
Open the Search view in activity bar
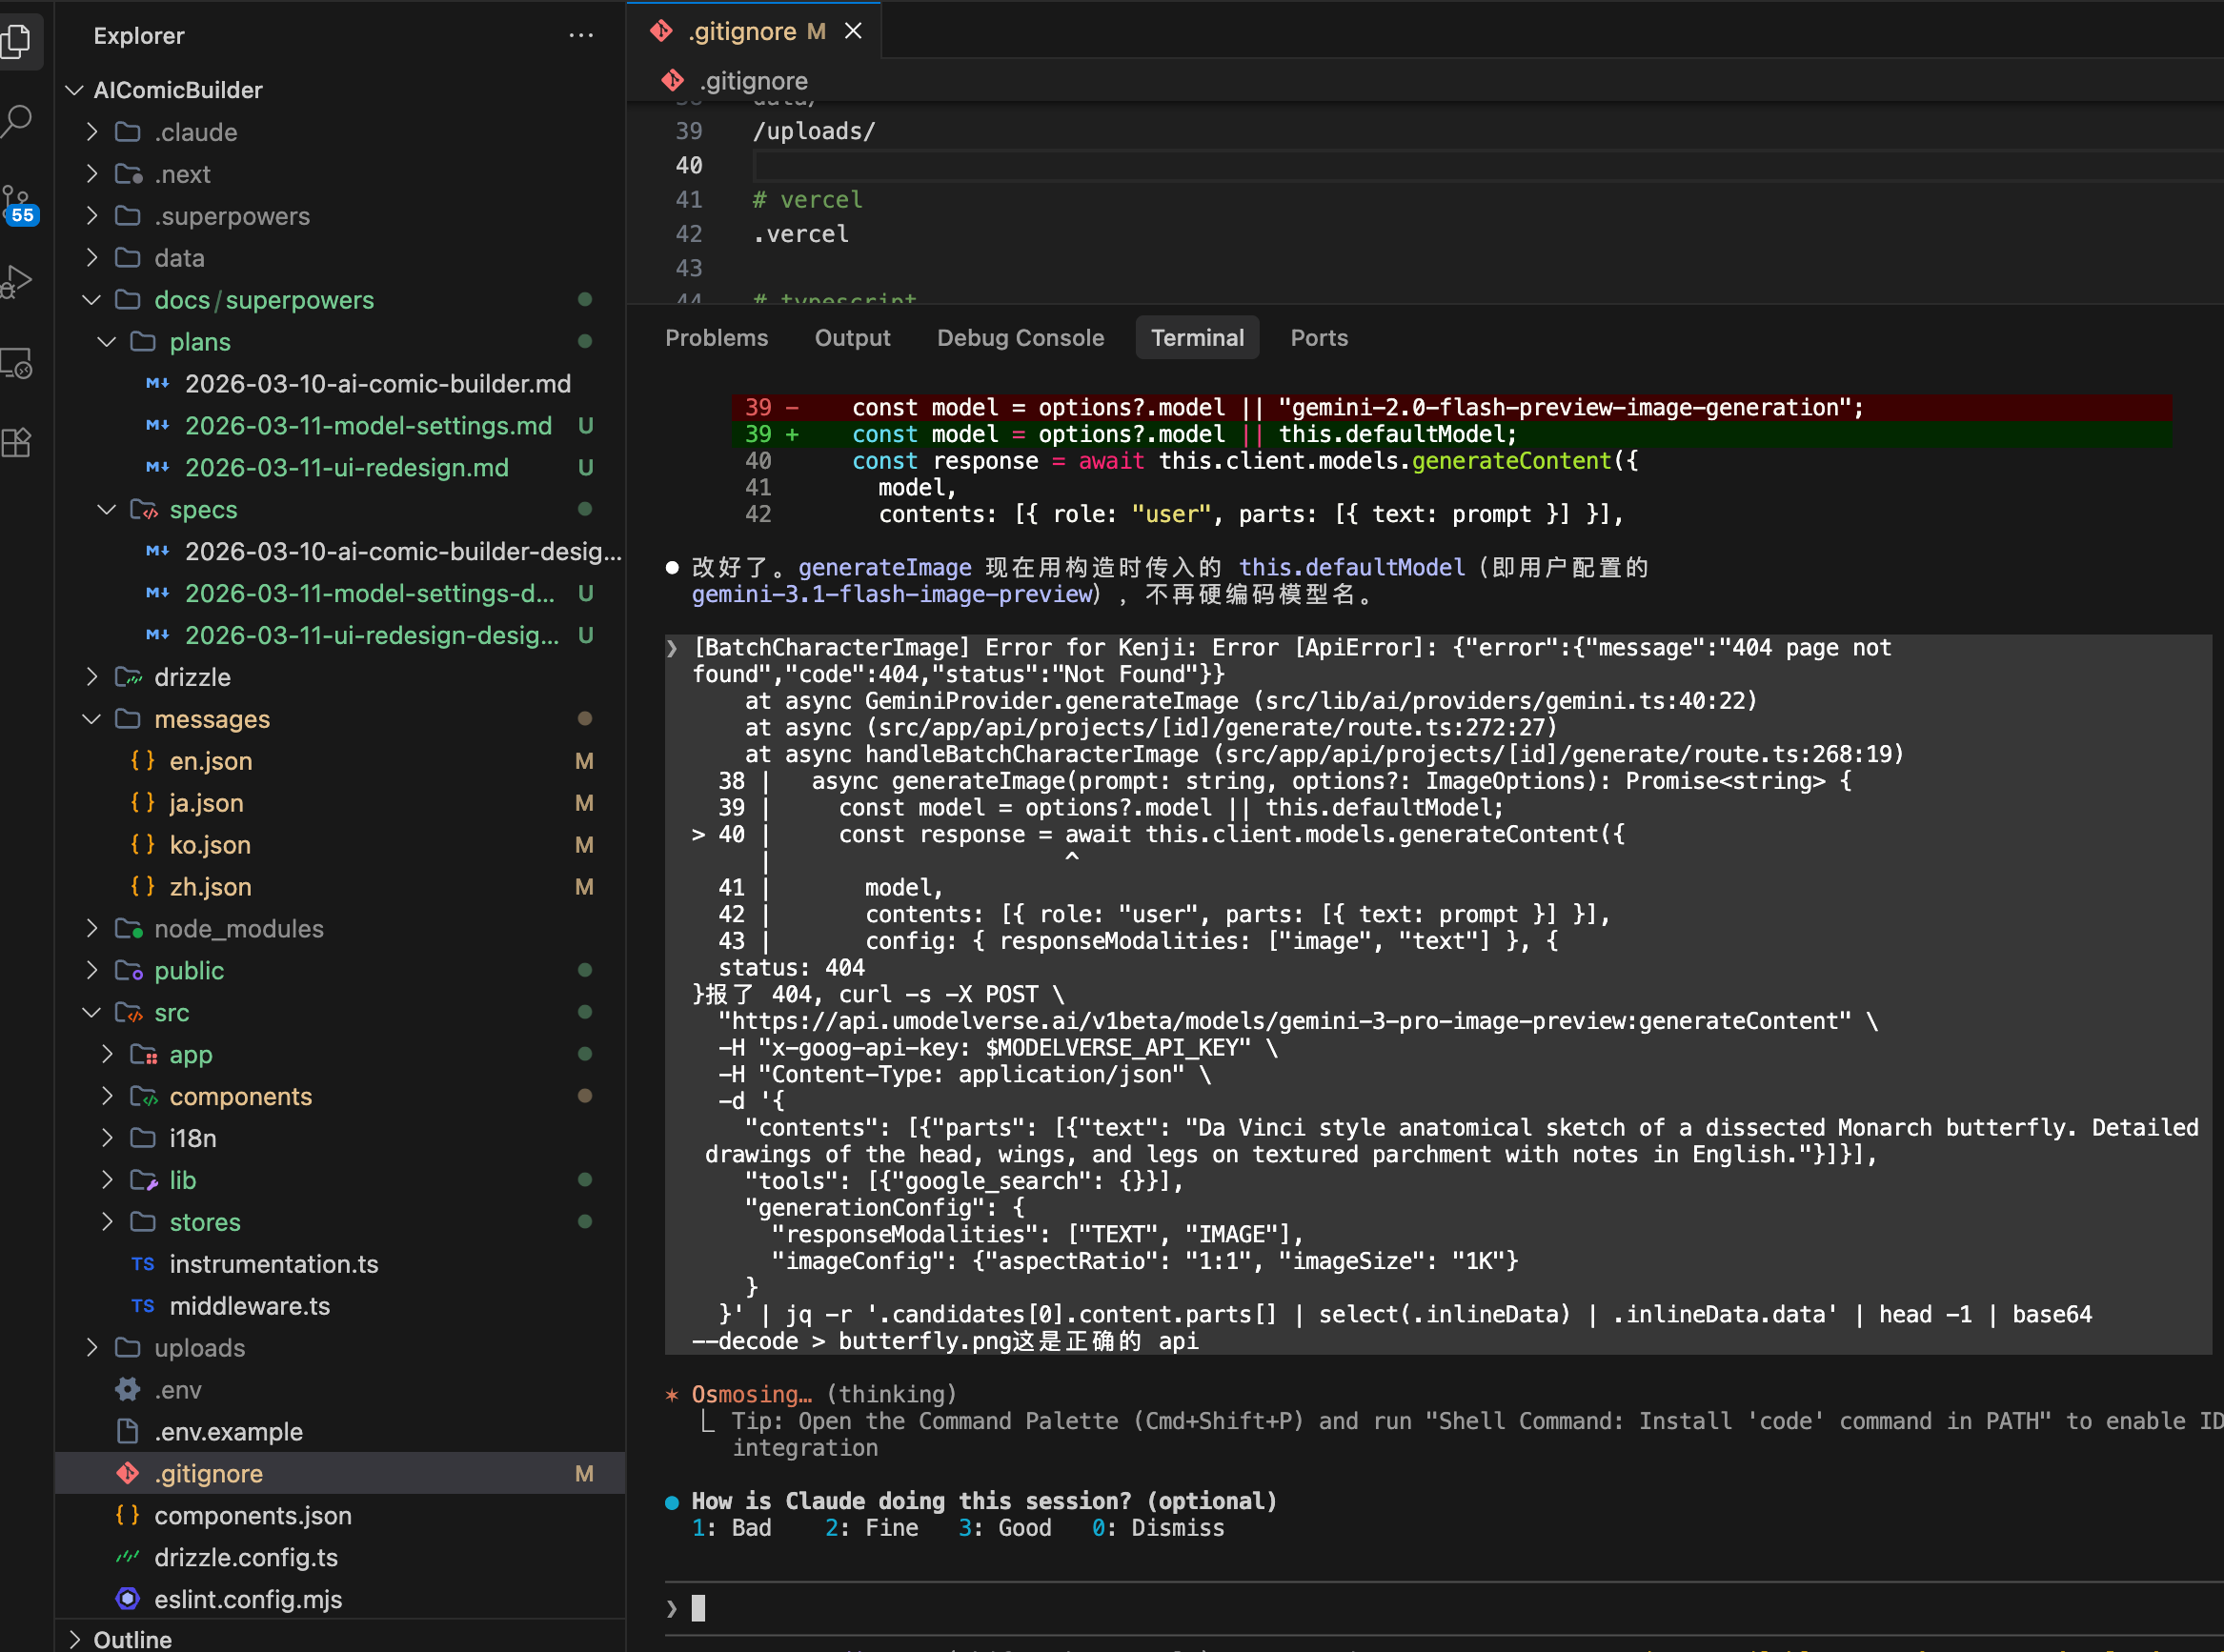click(x=18, y=121)
